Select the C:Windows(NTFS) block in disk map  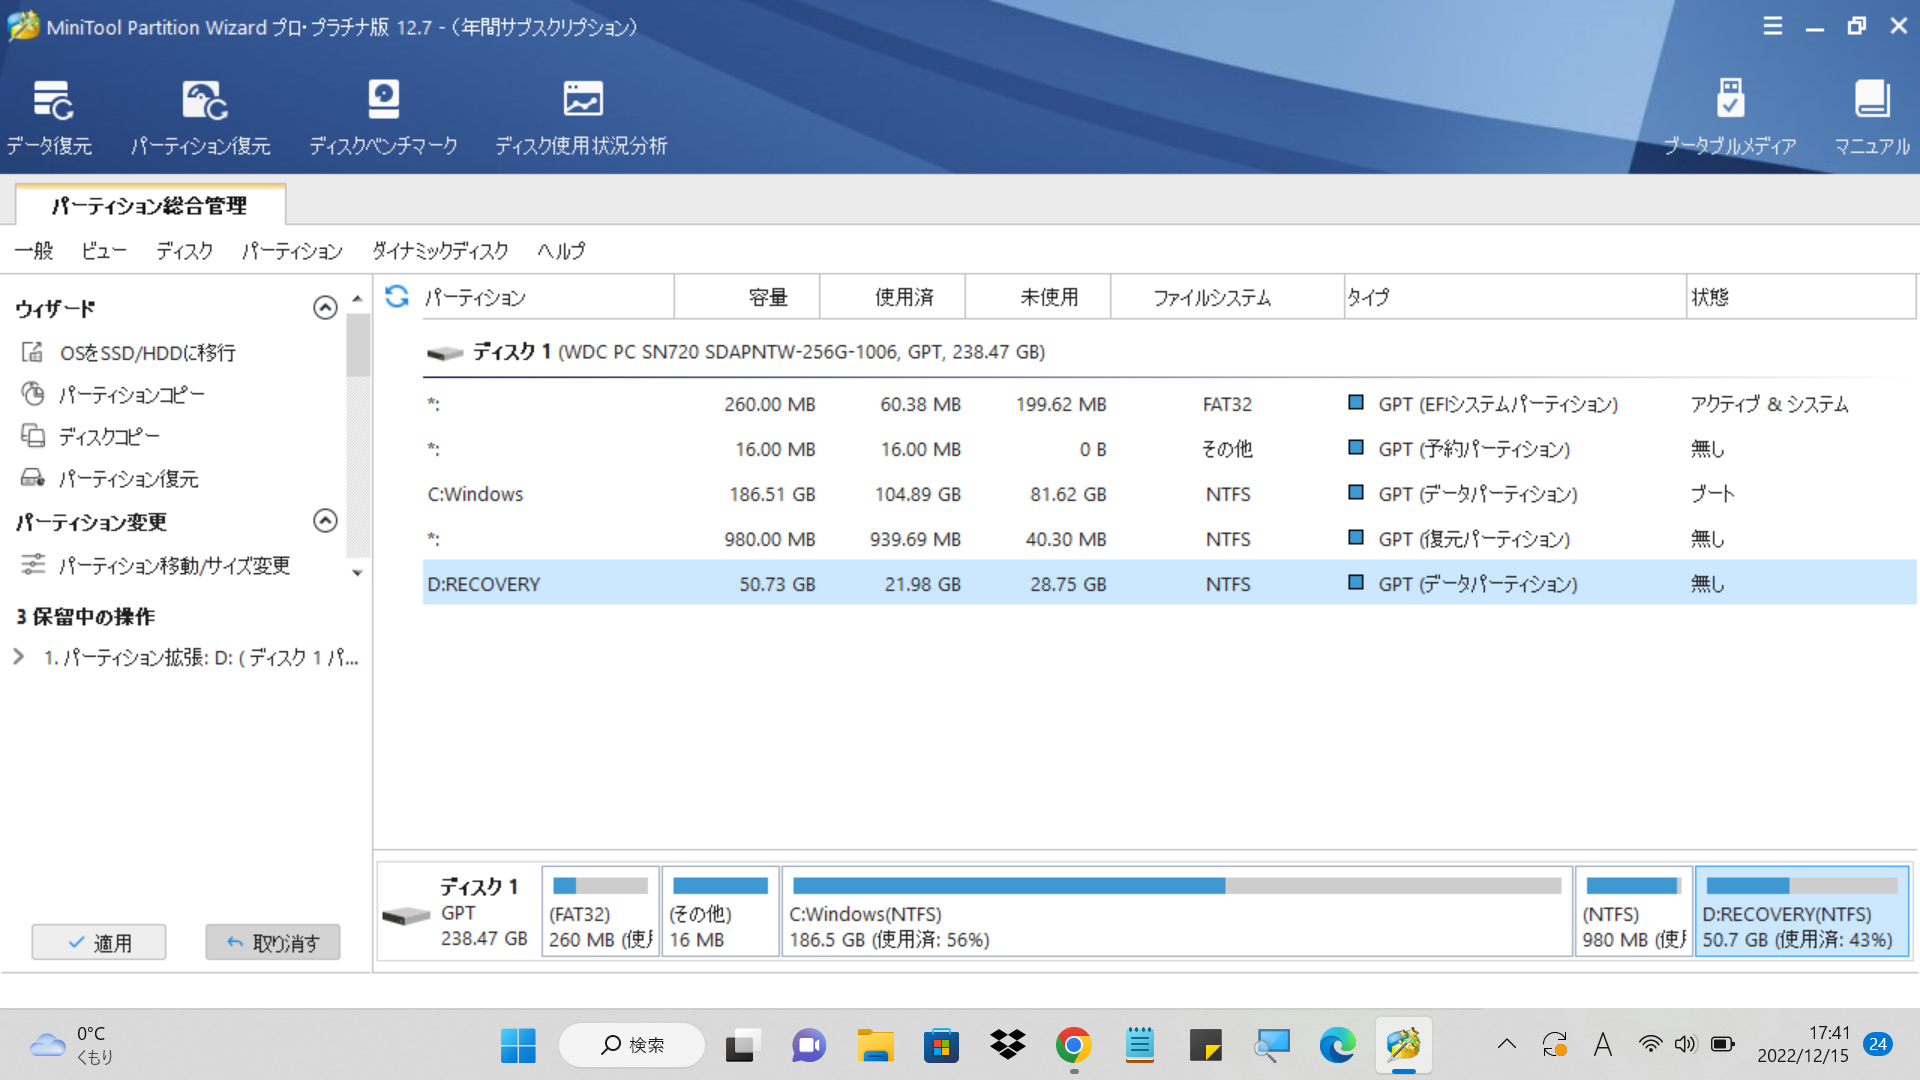coord(1176,912)
